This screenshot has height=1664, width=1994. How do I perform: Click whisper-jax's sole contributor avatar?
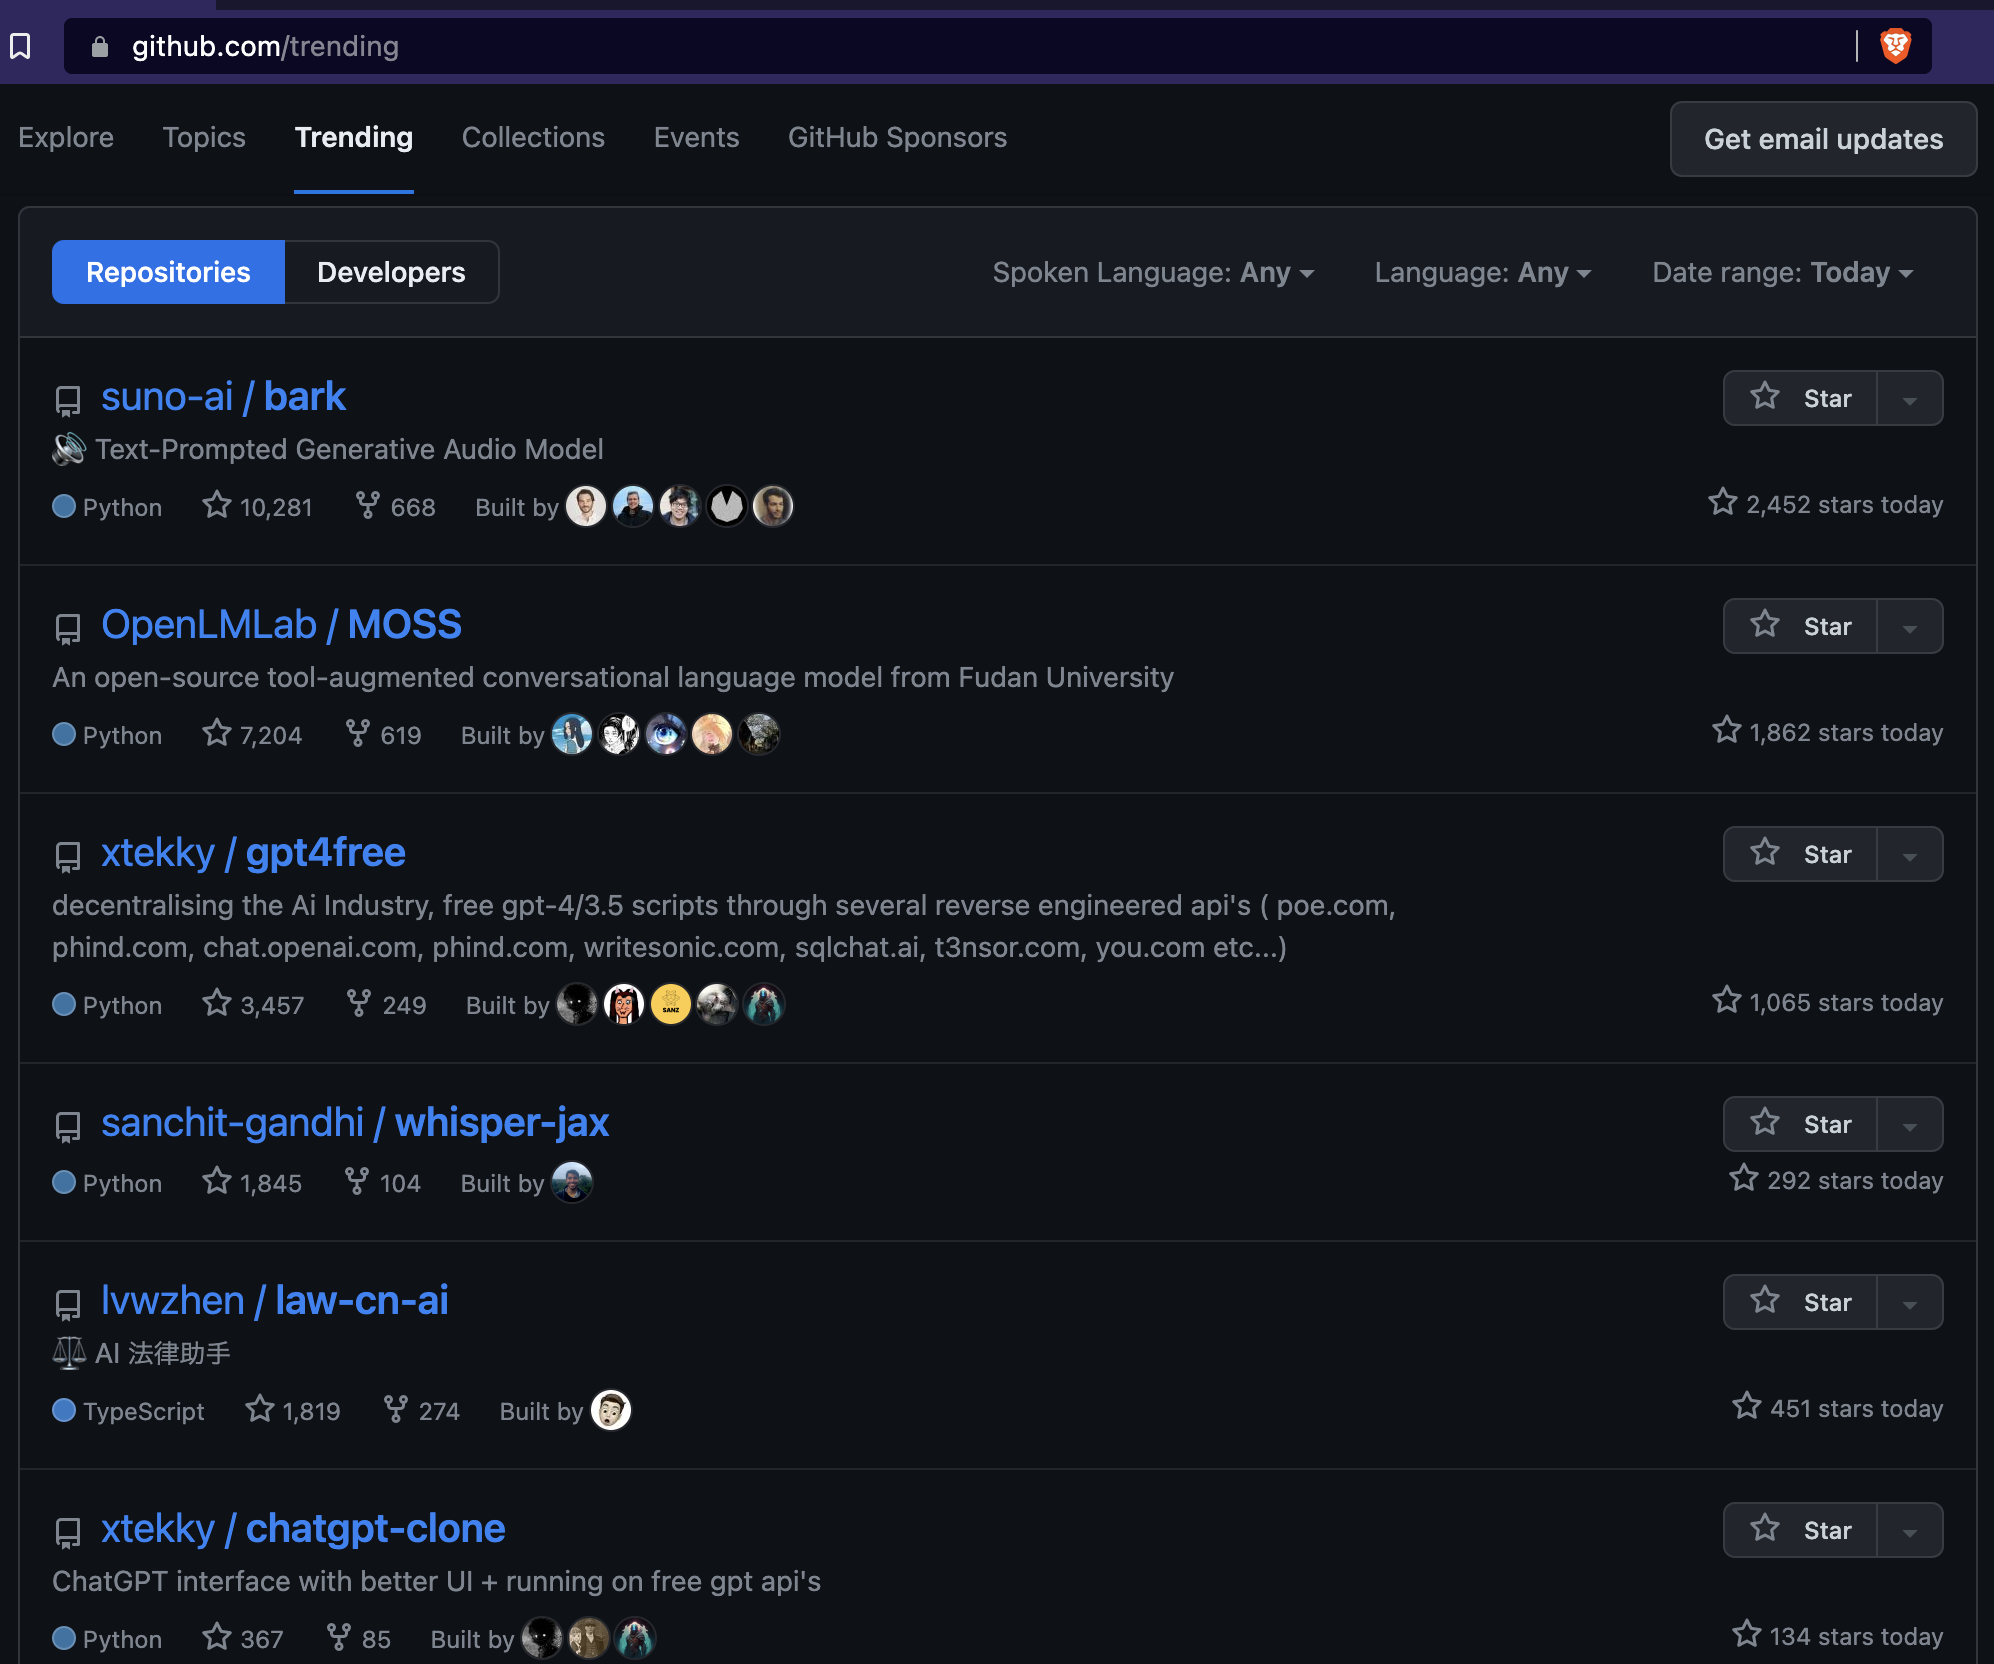click(x=572, y=1182)
